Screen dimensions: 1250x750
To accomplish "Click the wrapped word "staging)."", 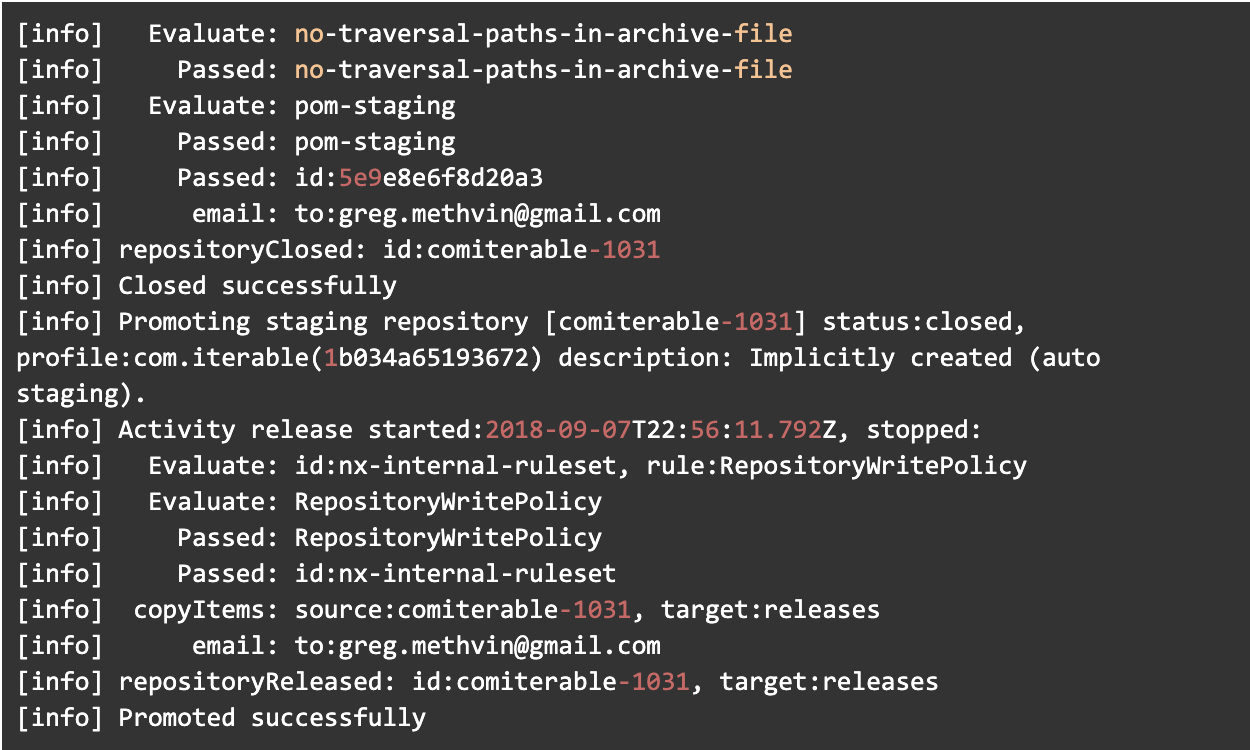I will pyautogui.click(x=82, y=394).
